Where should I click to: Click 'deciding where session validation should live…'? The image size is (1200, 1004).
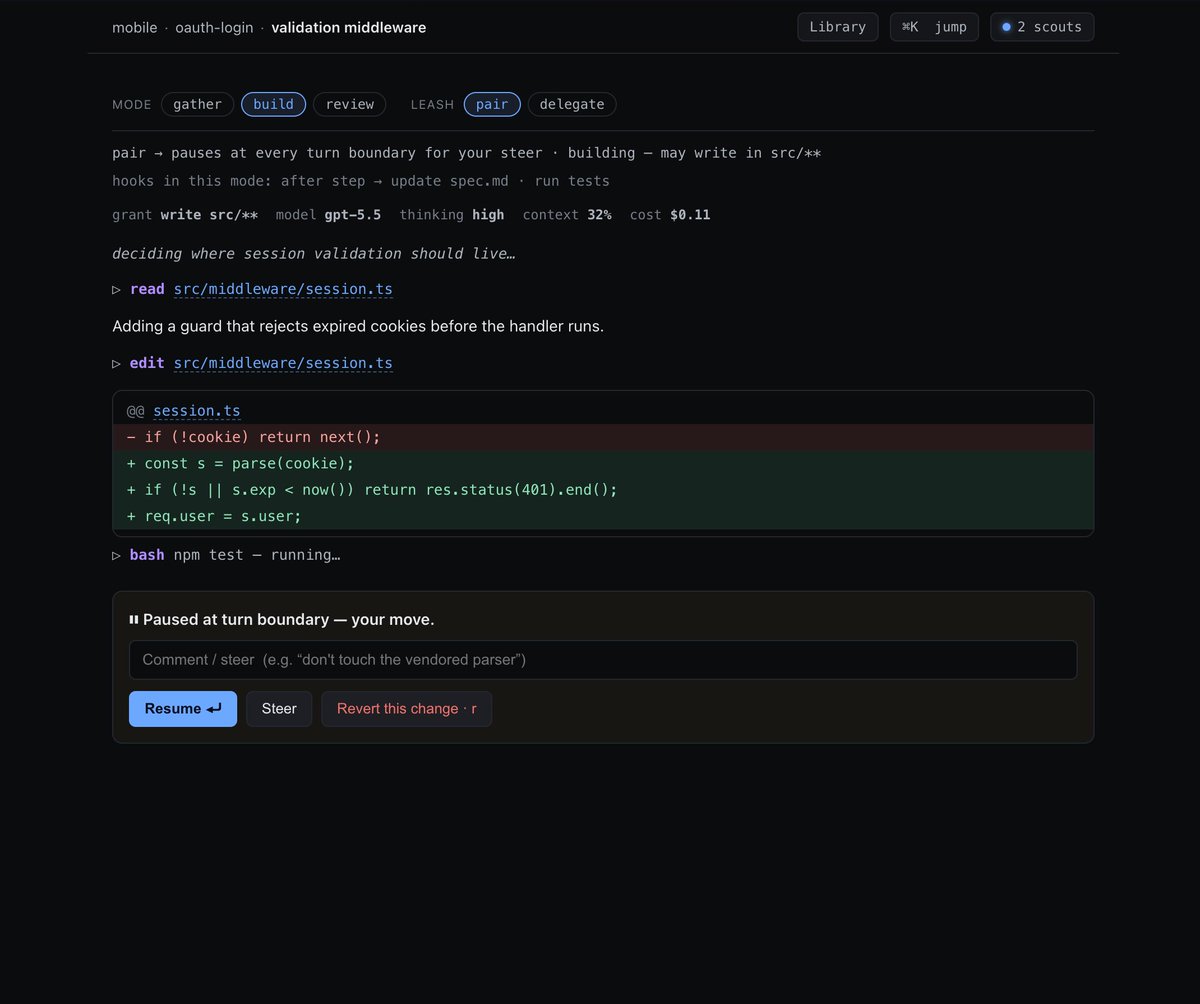tap(314, 253)
